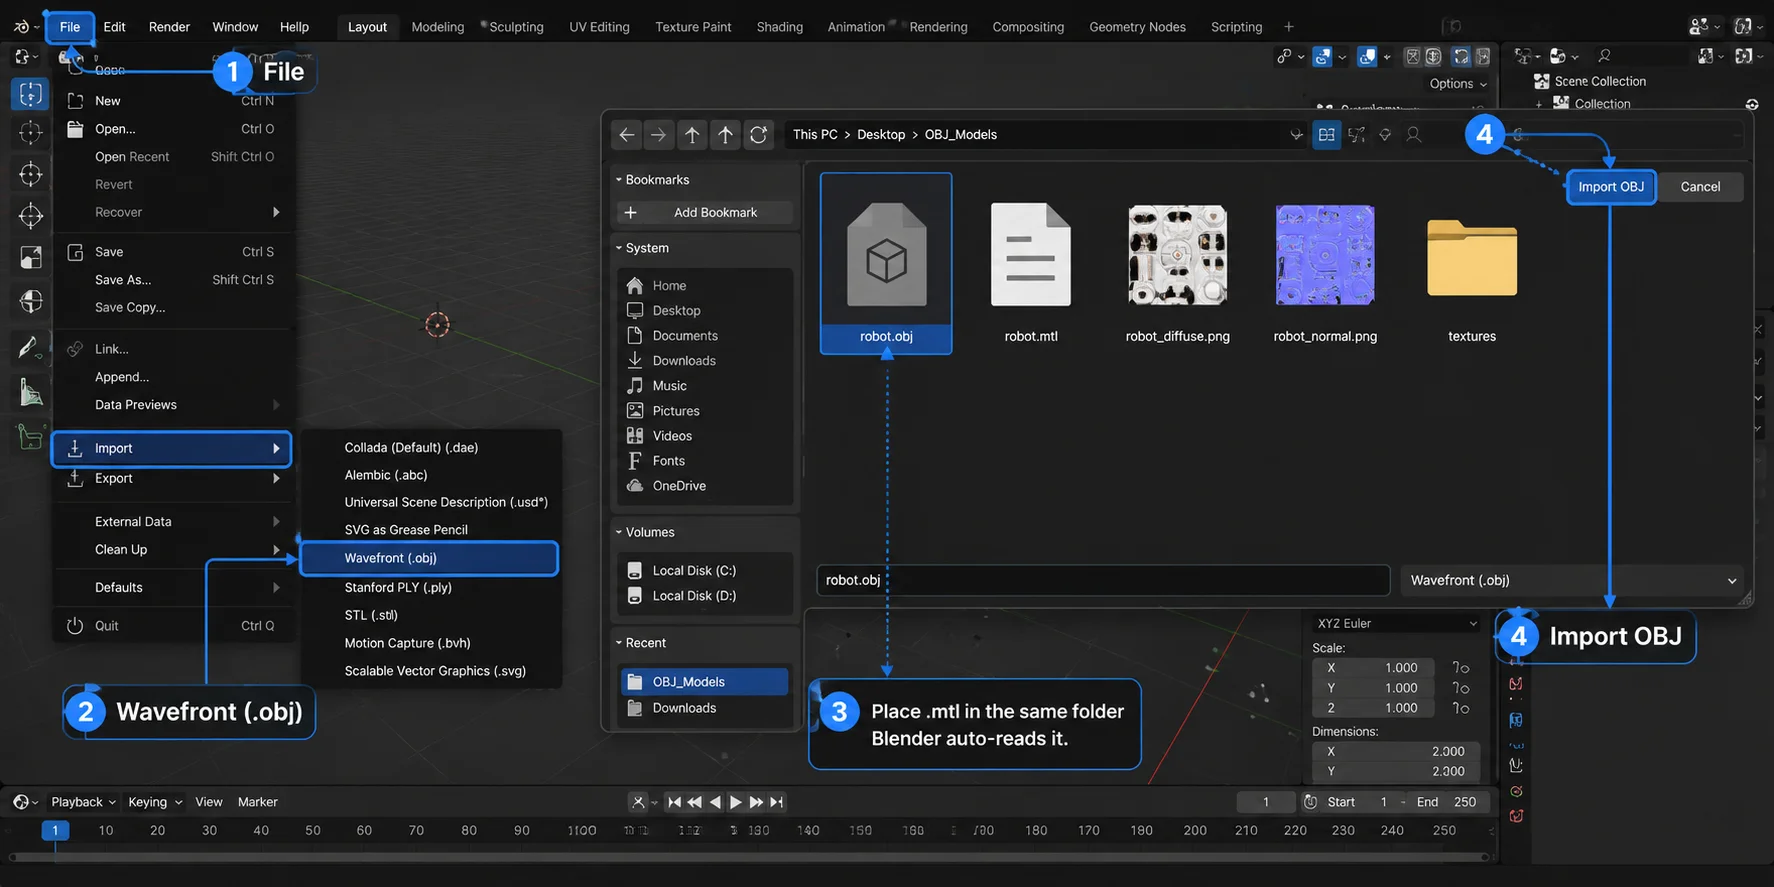This screenshot has width=1774, height=887.
Task: Switch to the Shading workspace tab
Action: click(x=780, y=27)
